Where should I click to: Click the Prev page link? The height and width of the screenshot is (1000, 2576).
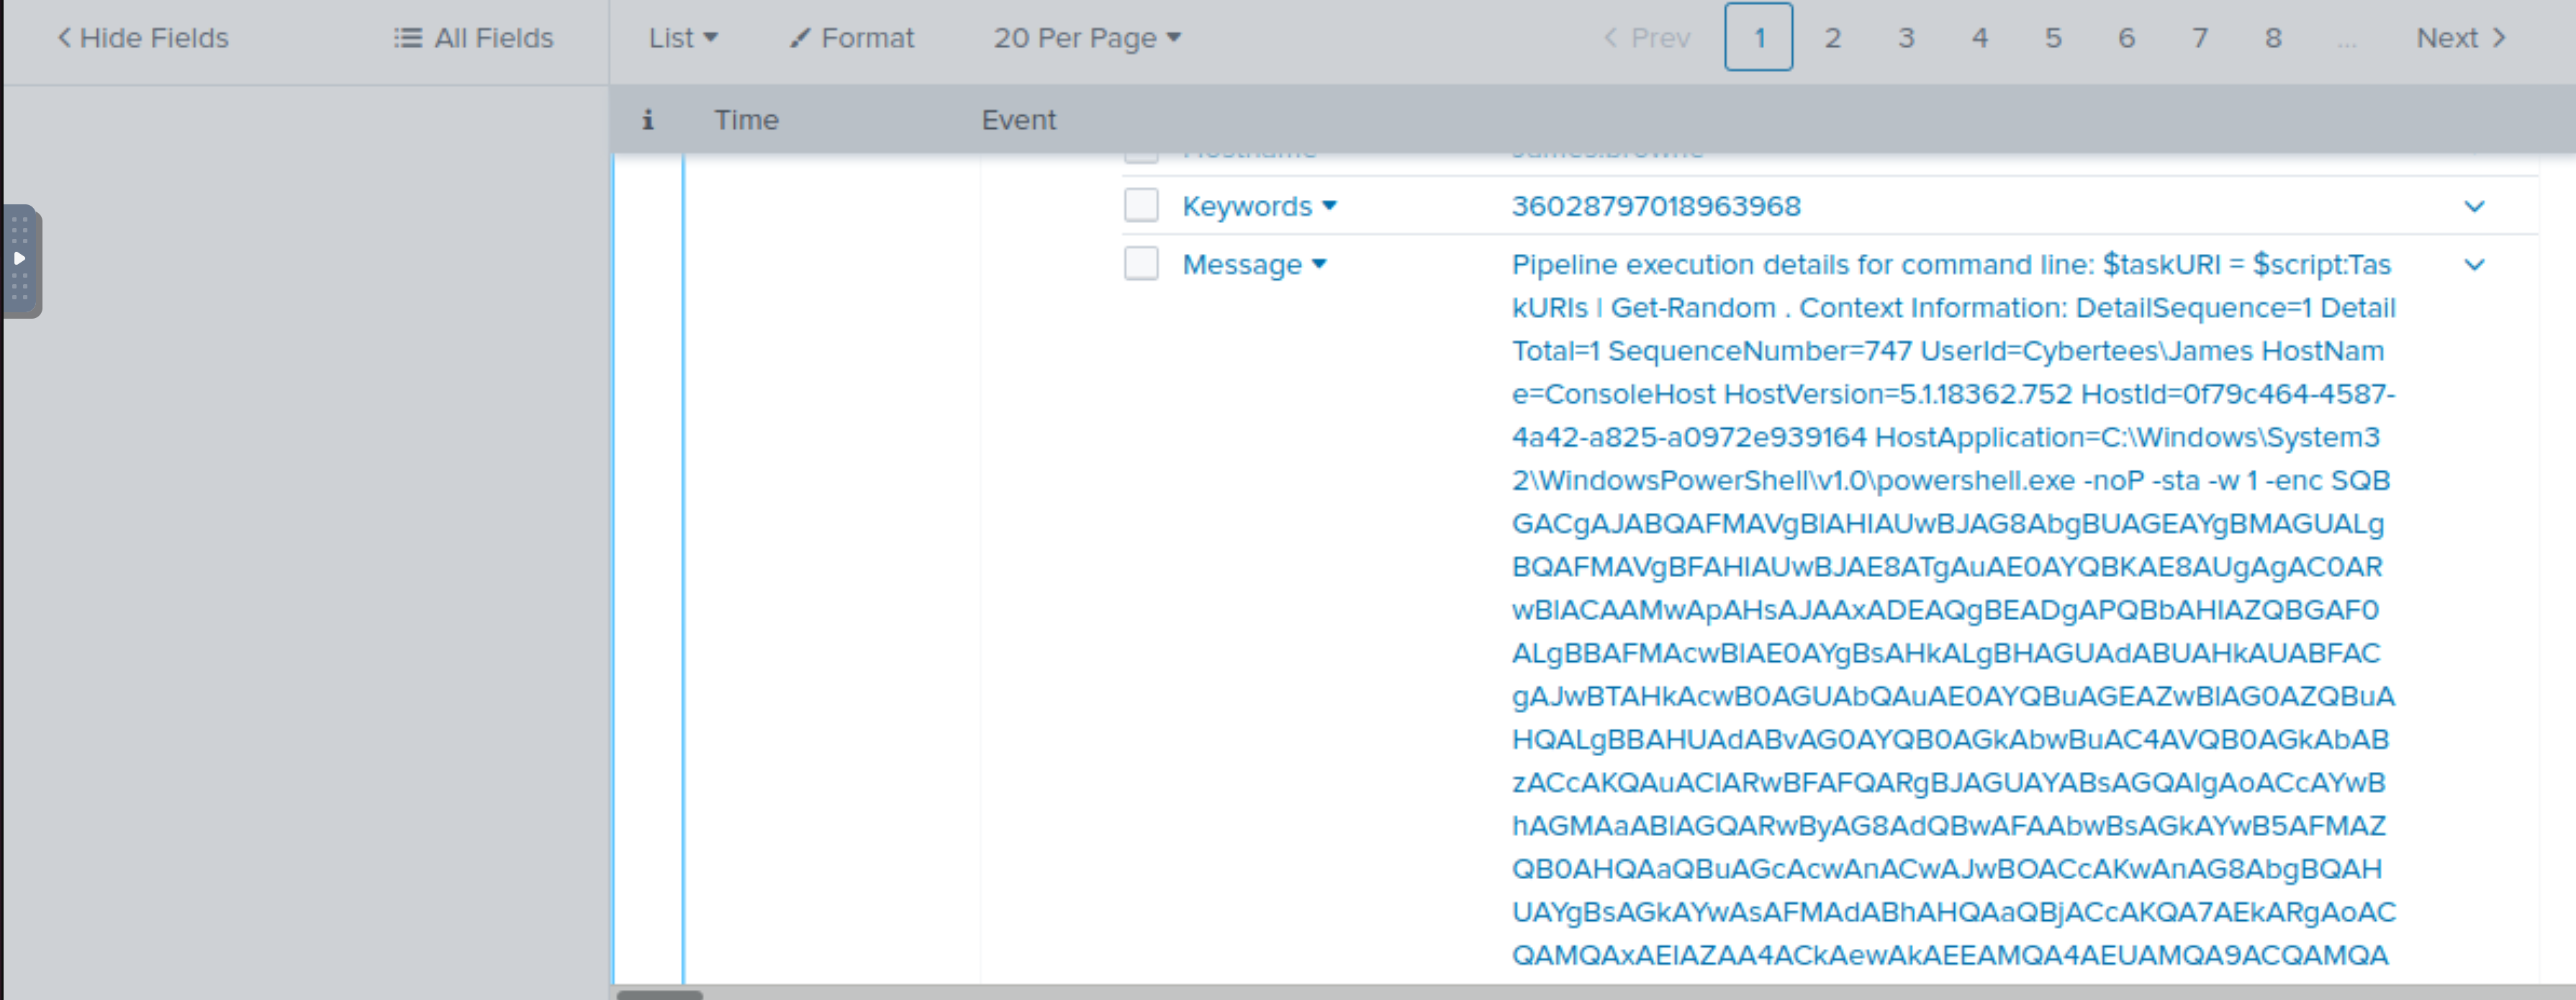pos(1647,38)
